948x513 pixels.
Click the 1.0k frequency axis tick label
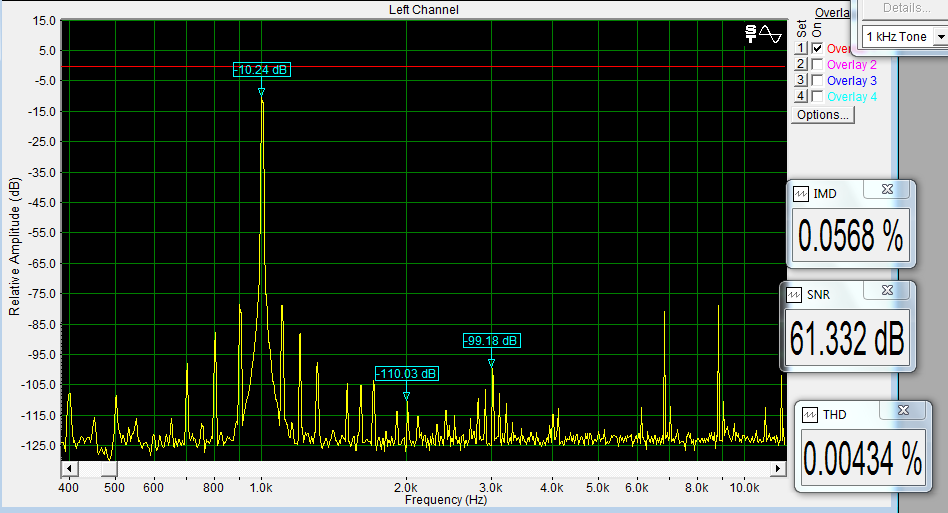[x=261, y=488]
